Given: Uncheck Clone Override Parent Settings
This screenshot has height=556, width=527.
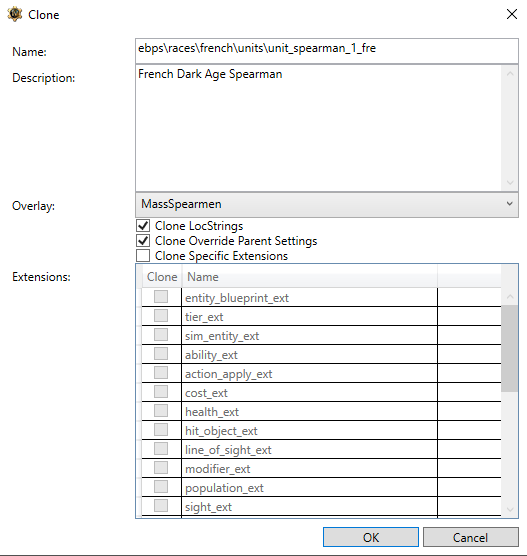Looking at the screenshot, I should pos(143,241).
